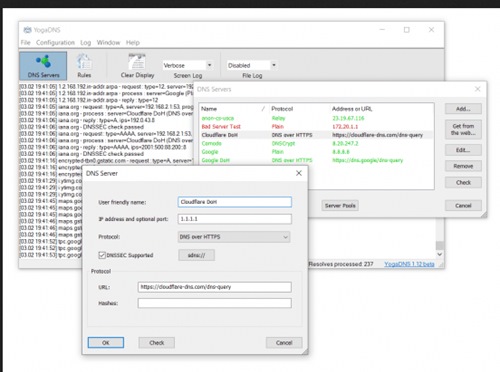Click Remove in DNS Servers window
Image resolution: width=500 pixels, height=372 pixels.
click(x=463, y=166)
